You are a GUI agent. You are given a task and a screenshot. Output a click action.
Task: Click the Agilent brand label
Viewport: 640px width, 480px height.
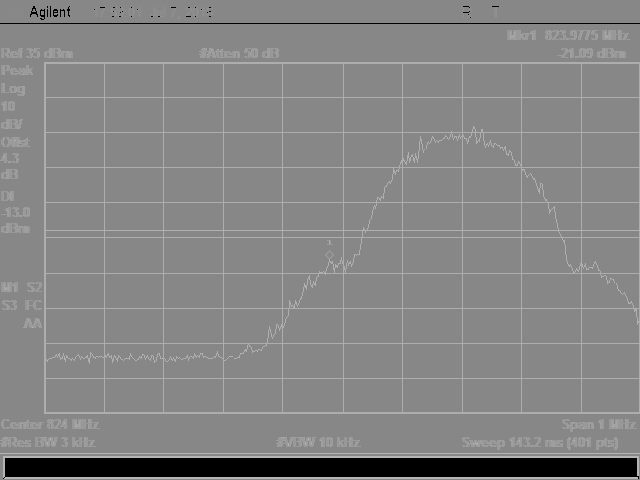coord(50,12)
